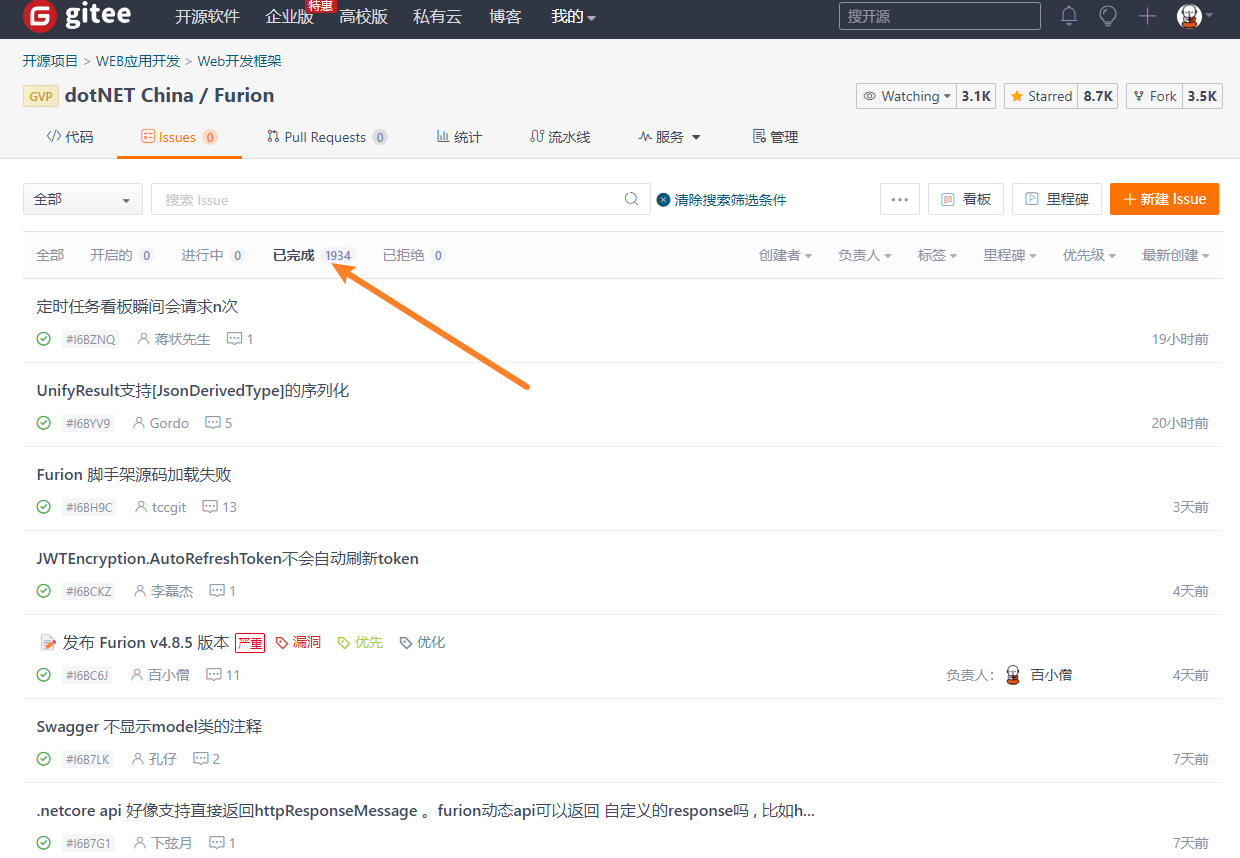This screenshot has height=858, width=1240.
Task: Click the Fork count 3.5K
Action: [1202, 96]
